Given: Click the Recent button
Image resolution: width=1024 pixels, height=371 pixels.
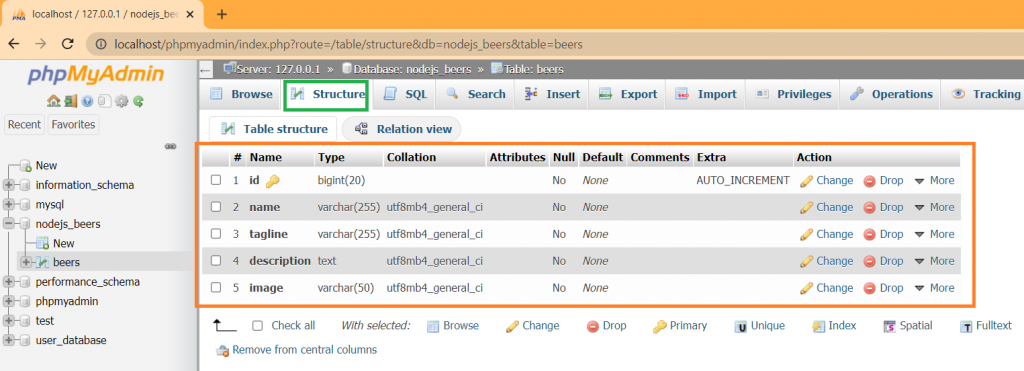Looking at the screenshot, I should tap(25, 124).
